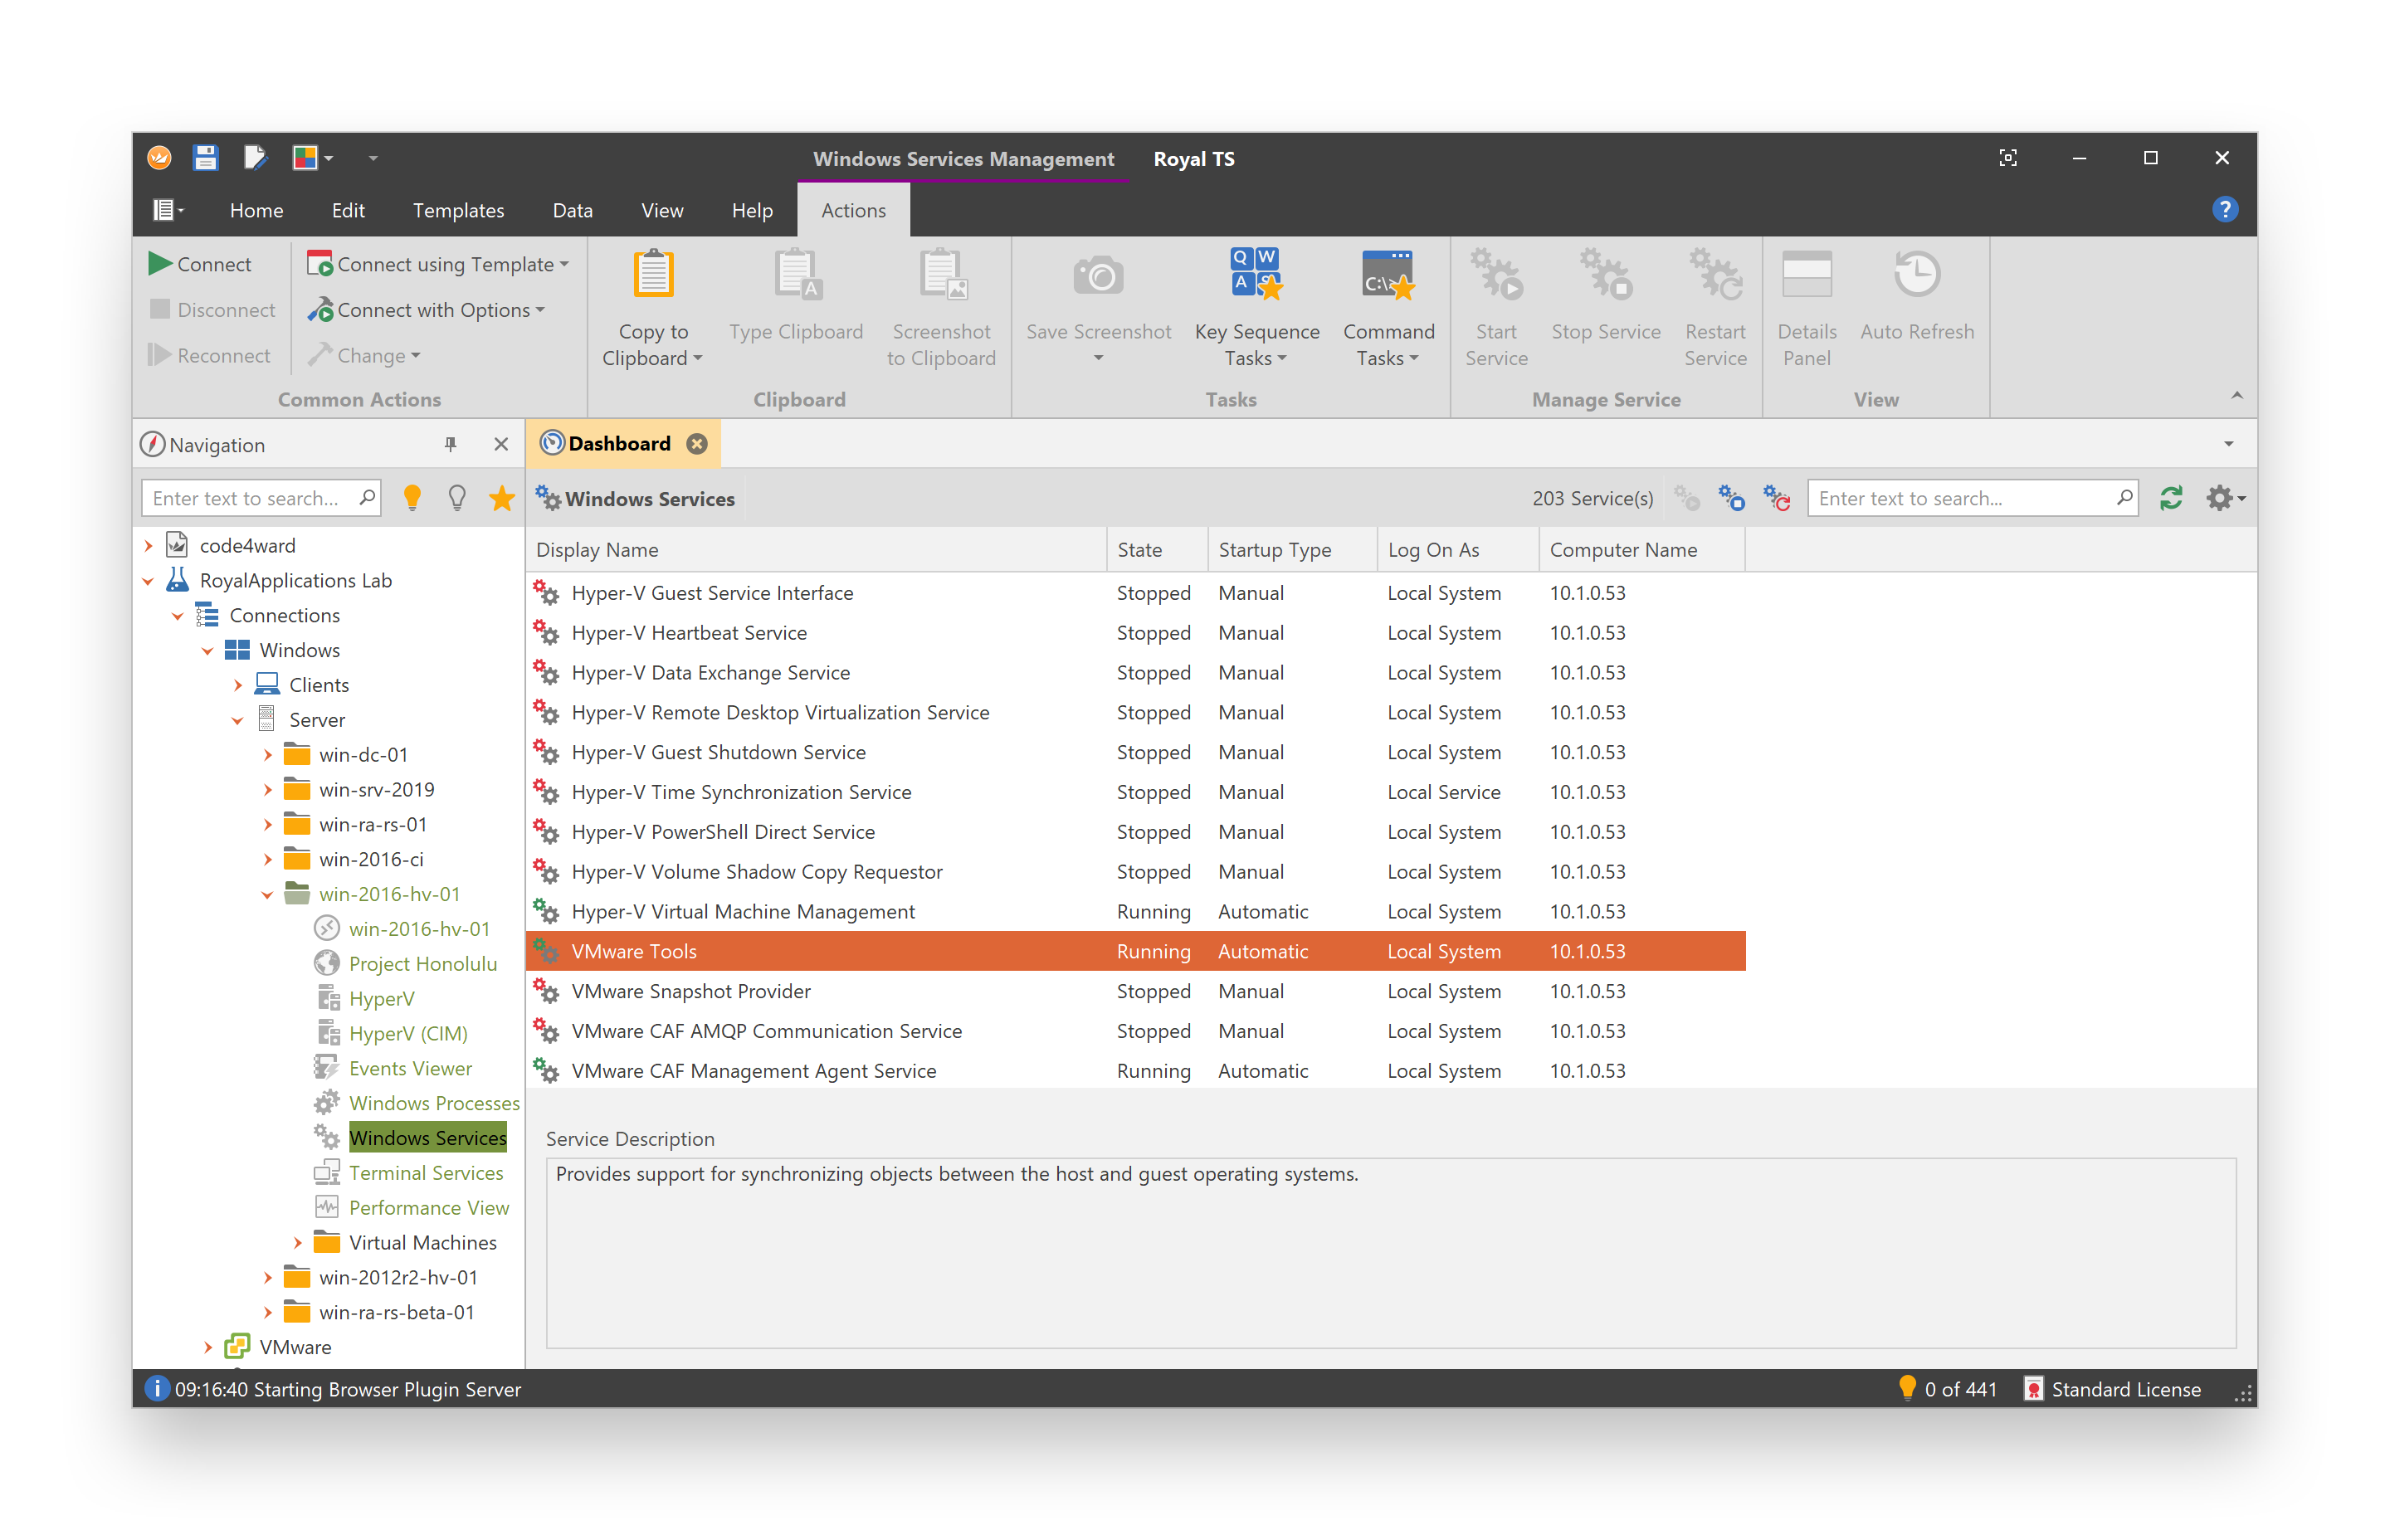Open Connect using Template dropdown
This screenshot has width=2390, height=1540.
438,264
